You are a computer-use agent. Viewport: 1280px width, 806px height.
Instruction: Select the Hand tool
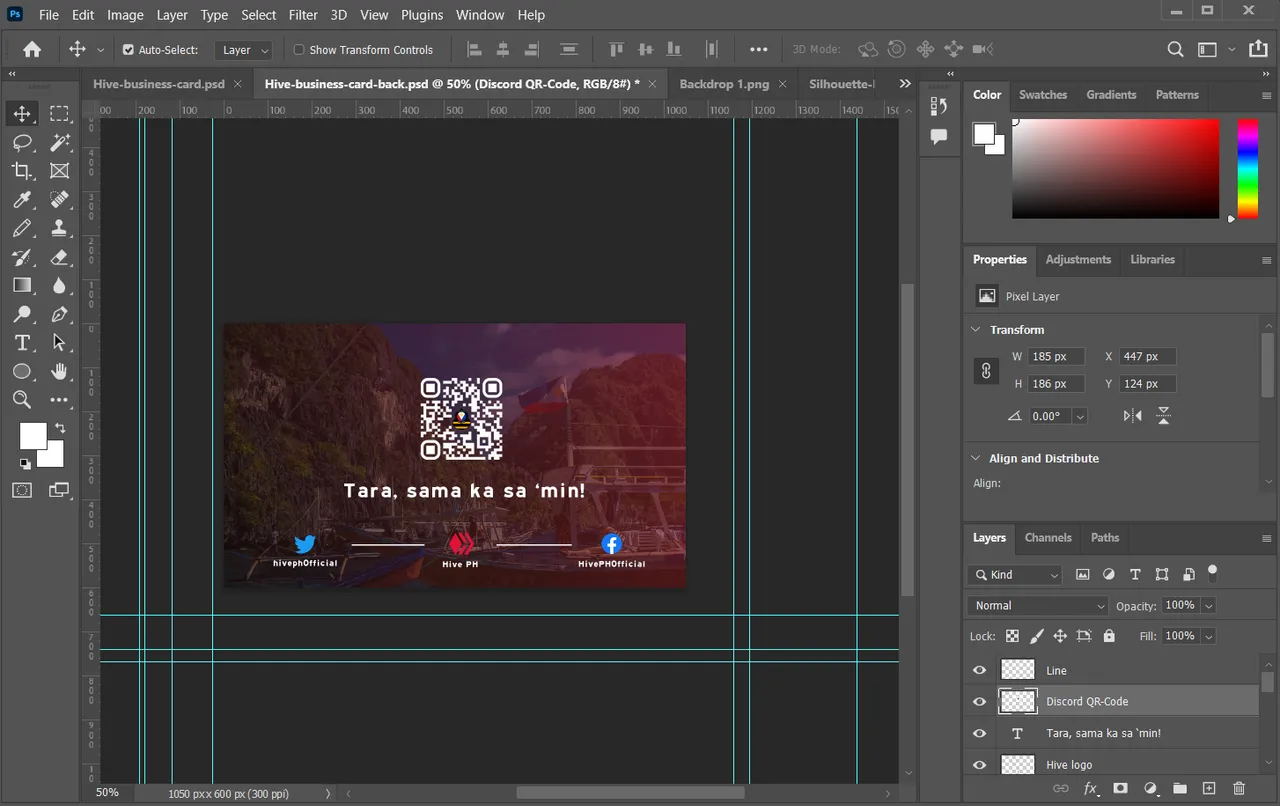click(60, 371)
